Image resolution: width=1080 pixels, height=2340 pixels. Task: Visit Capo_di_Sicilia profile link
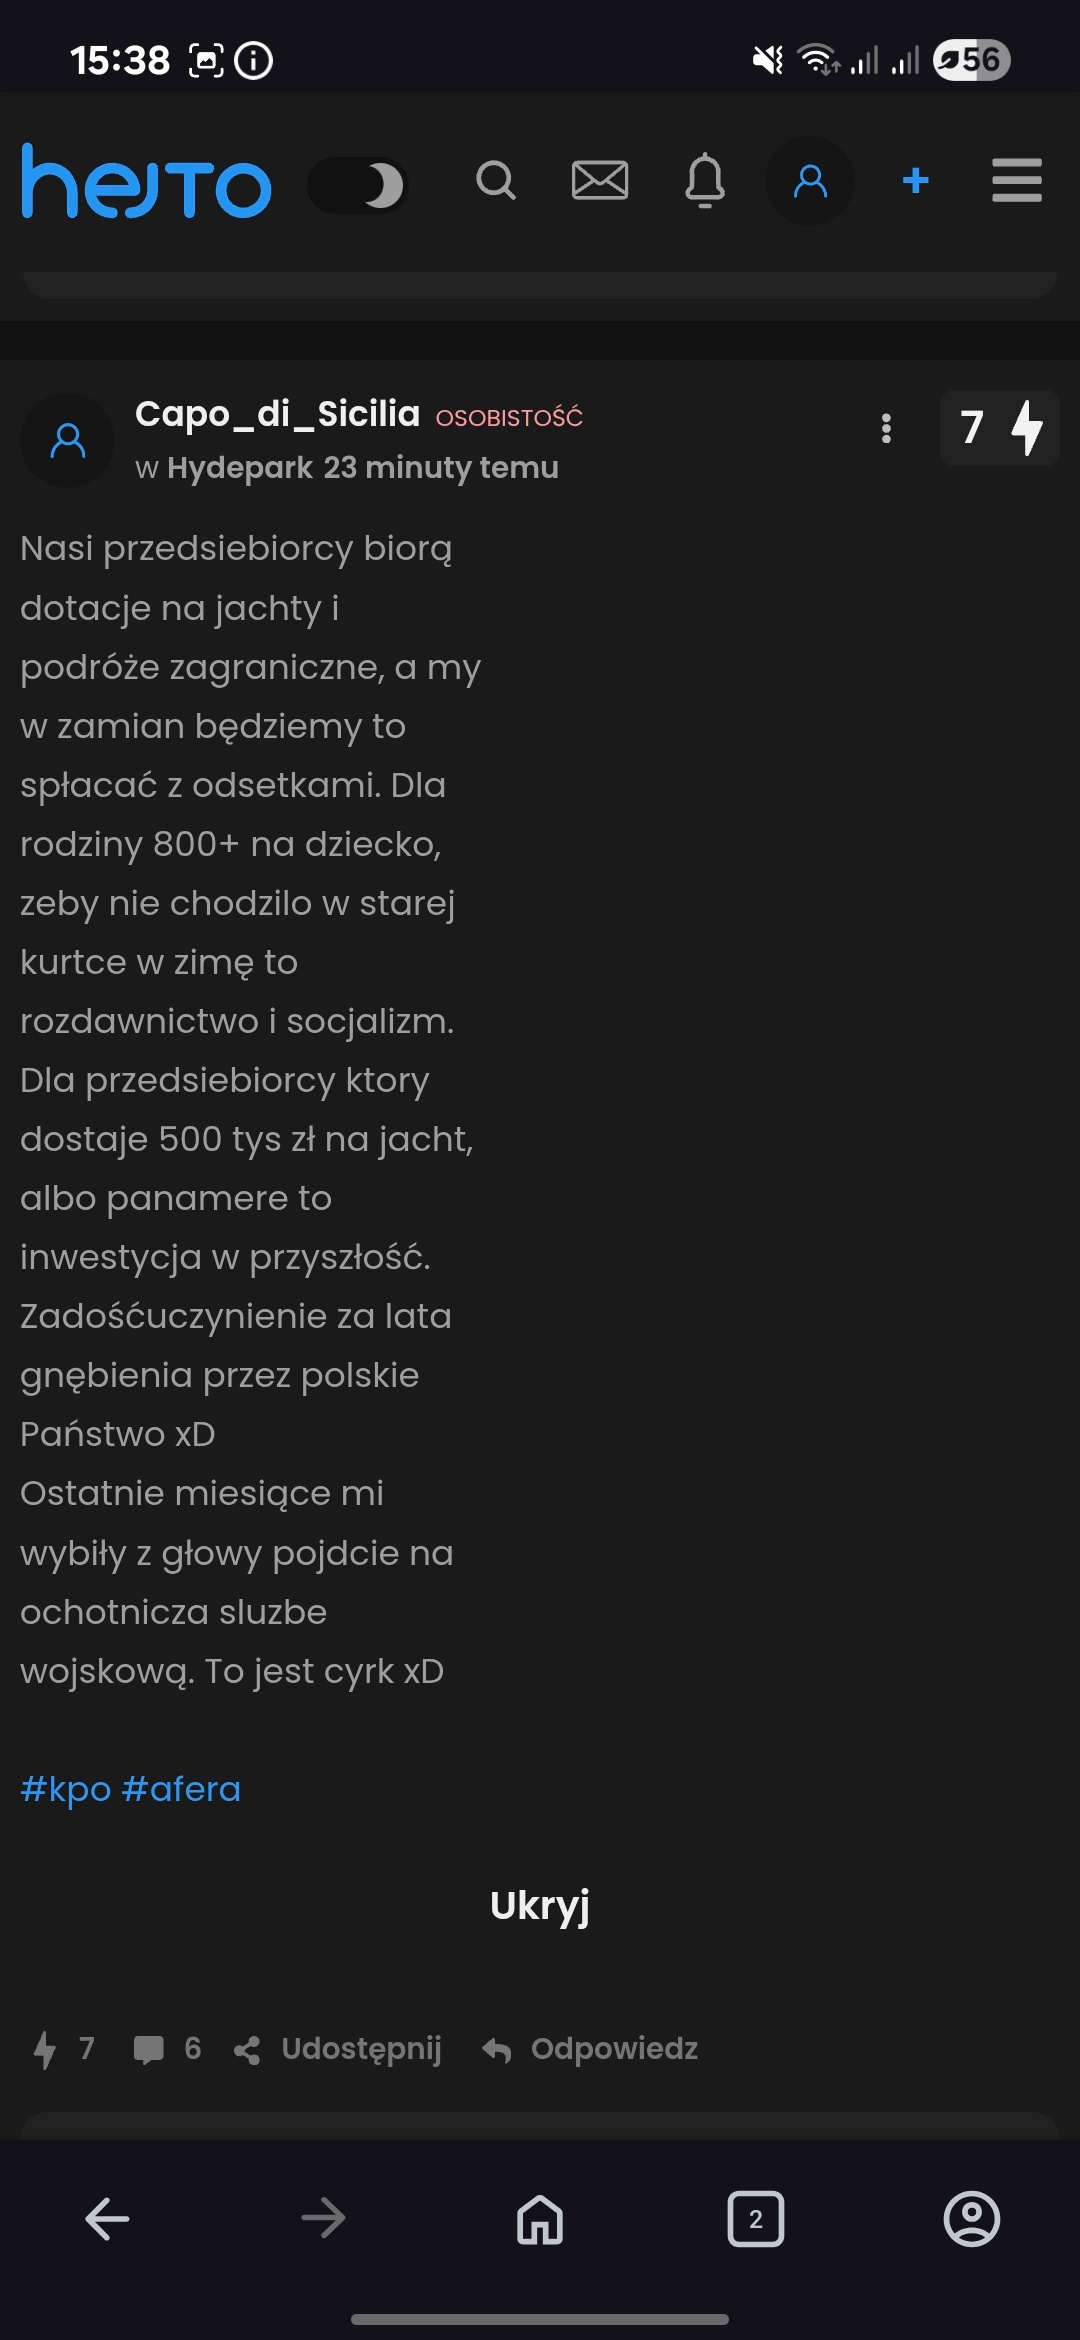tap(277, 414)
